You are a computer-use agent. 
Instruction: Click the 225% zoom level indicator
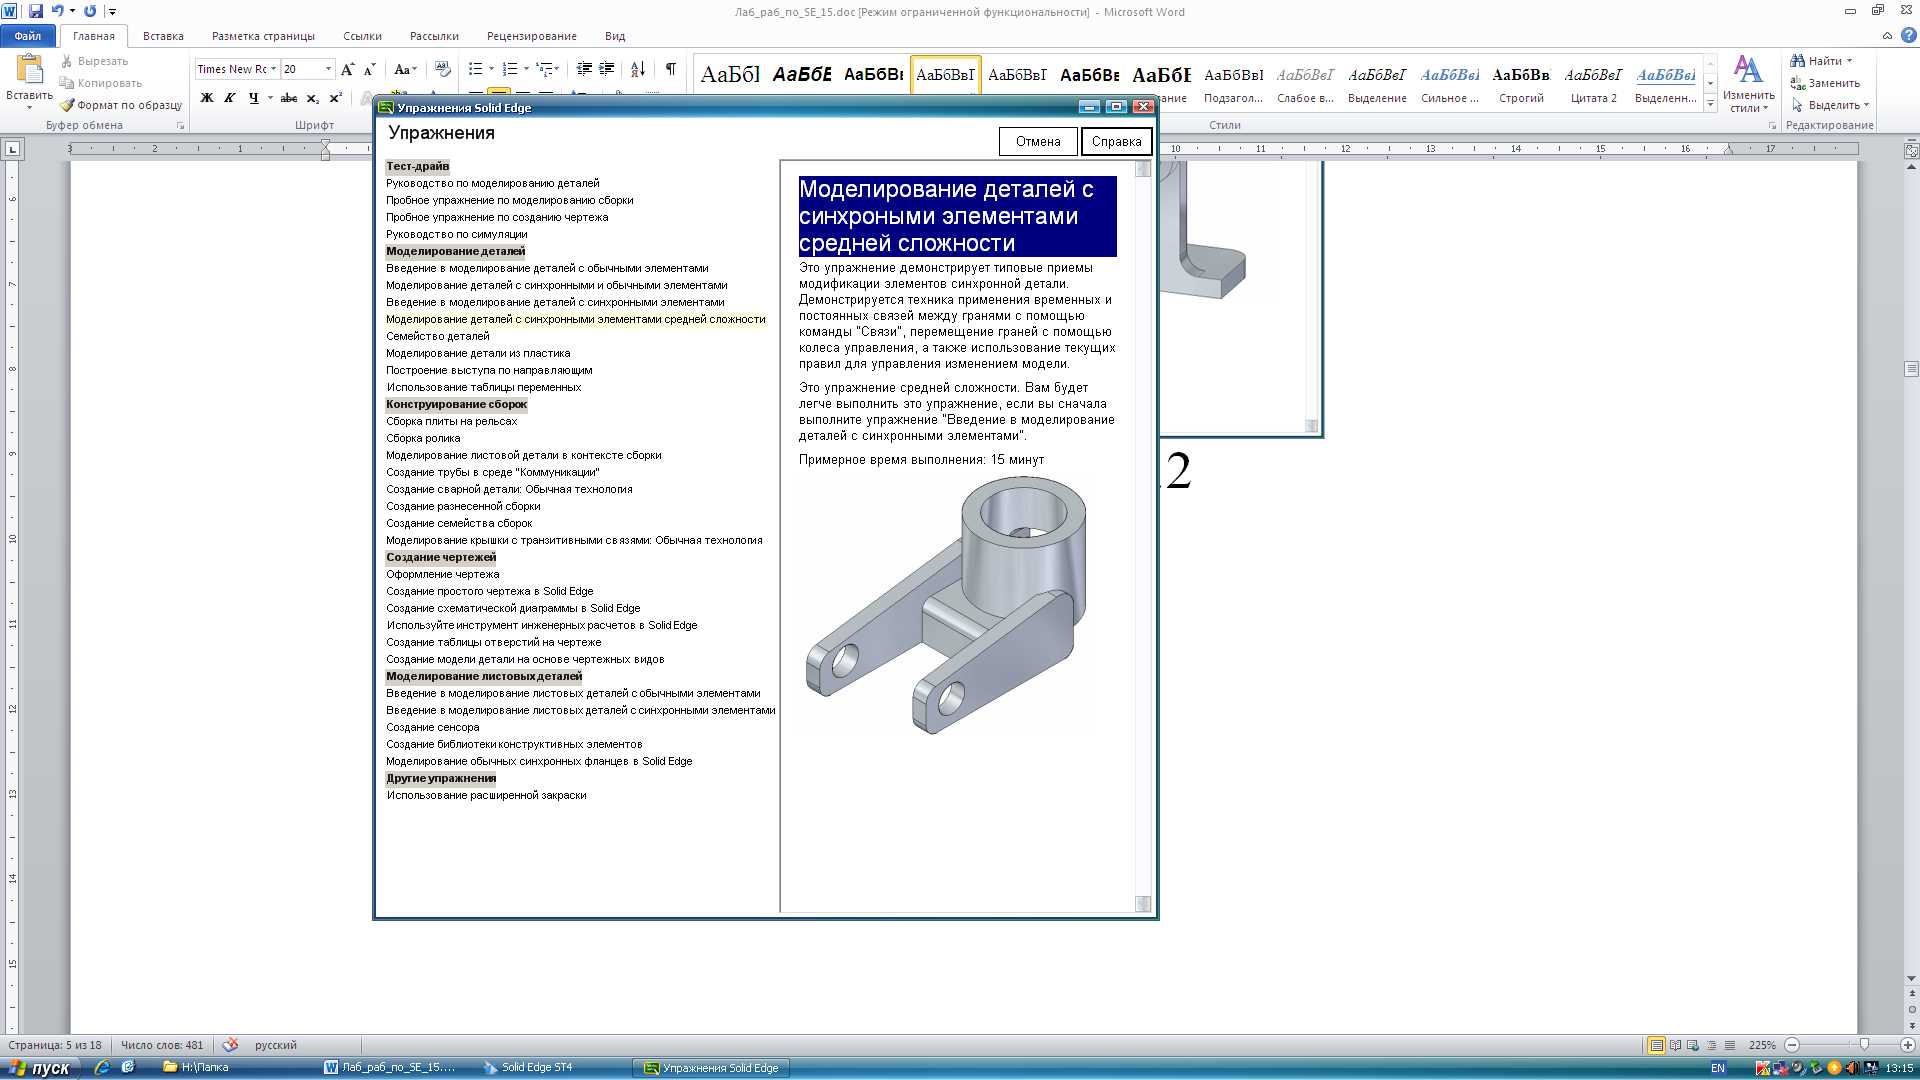coord(1762,1045)
